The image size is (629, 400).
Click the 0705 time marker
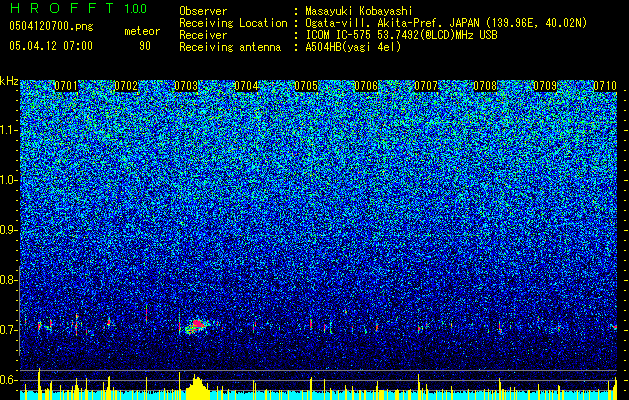tap(306, 86)
